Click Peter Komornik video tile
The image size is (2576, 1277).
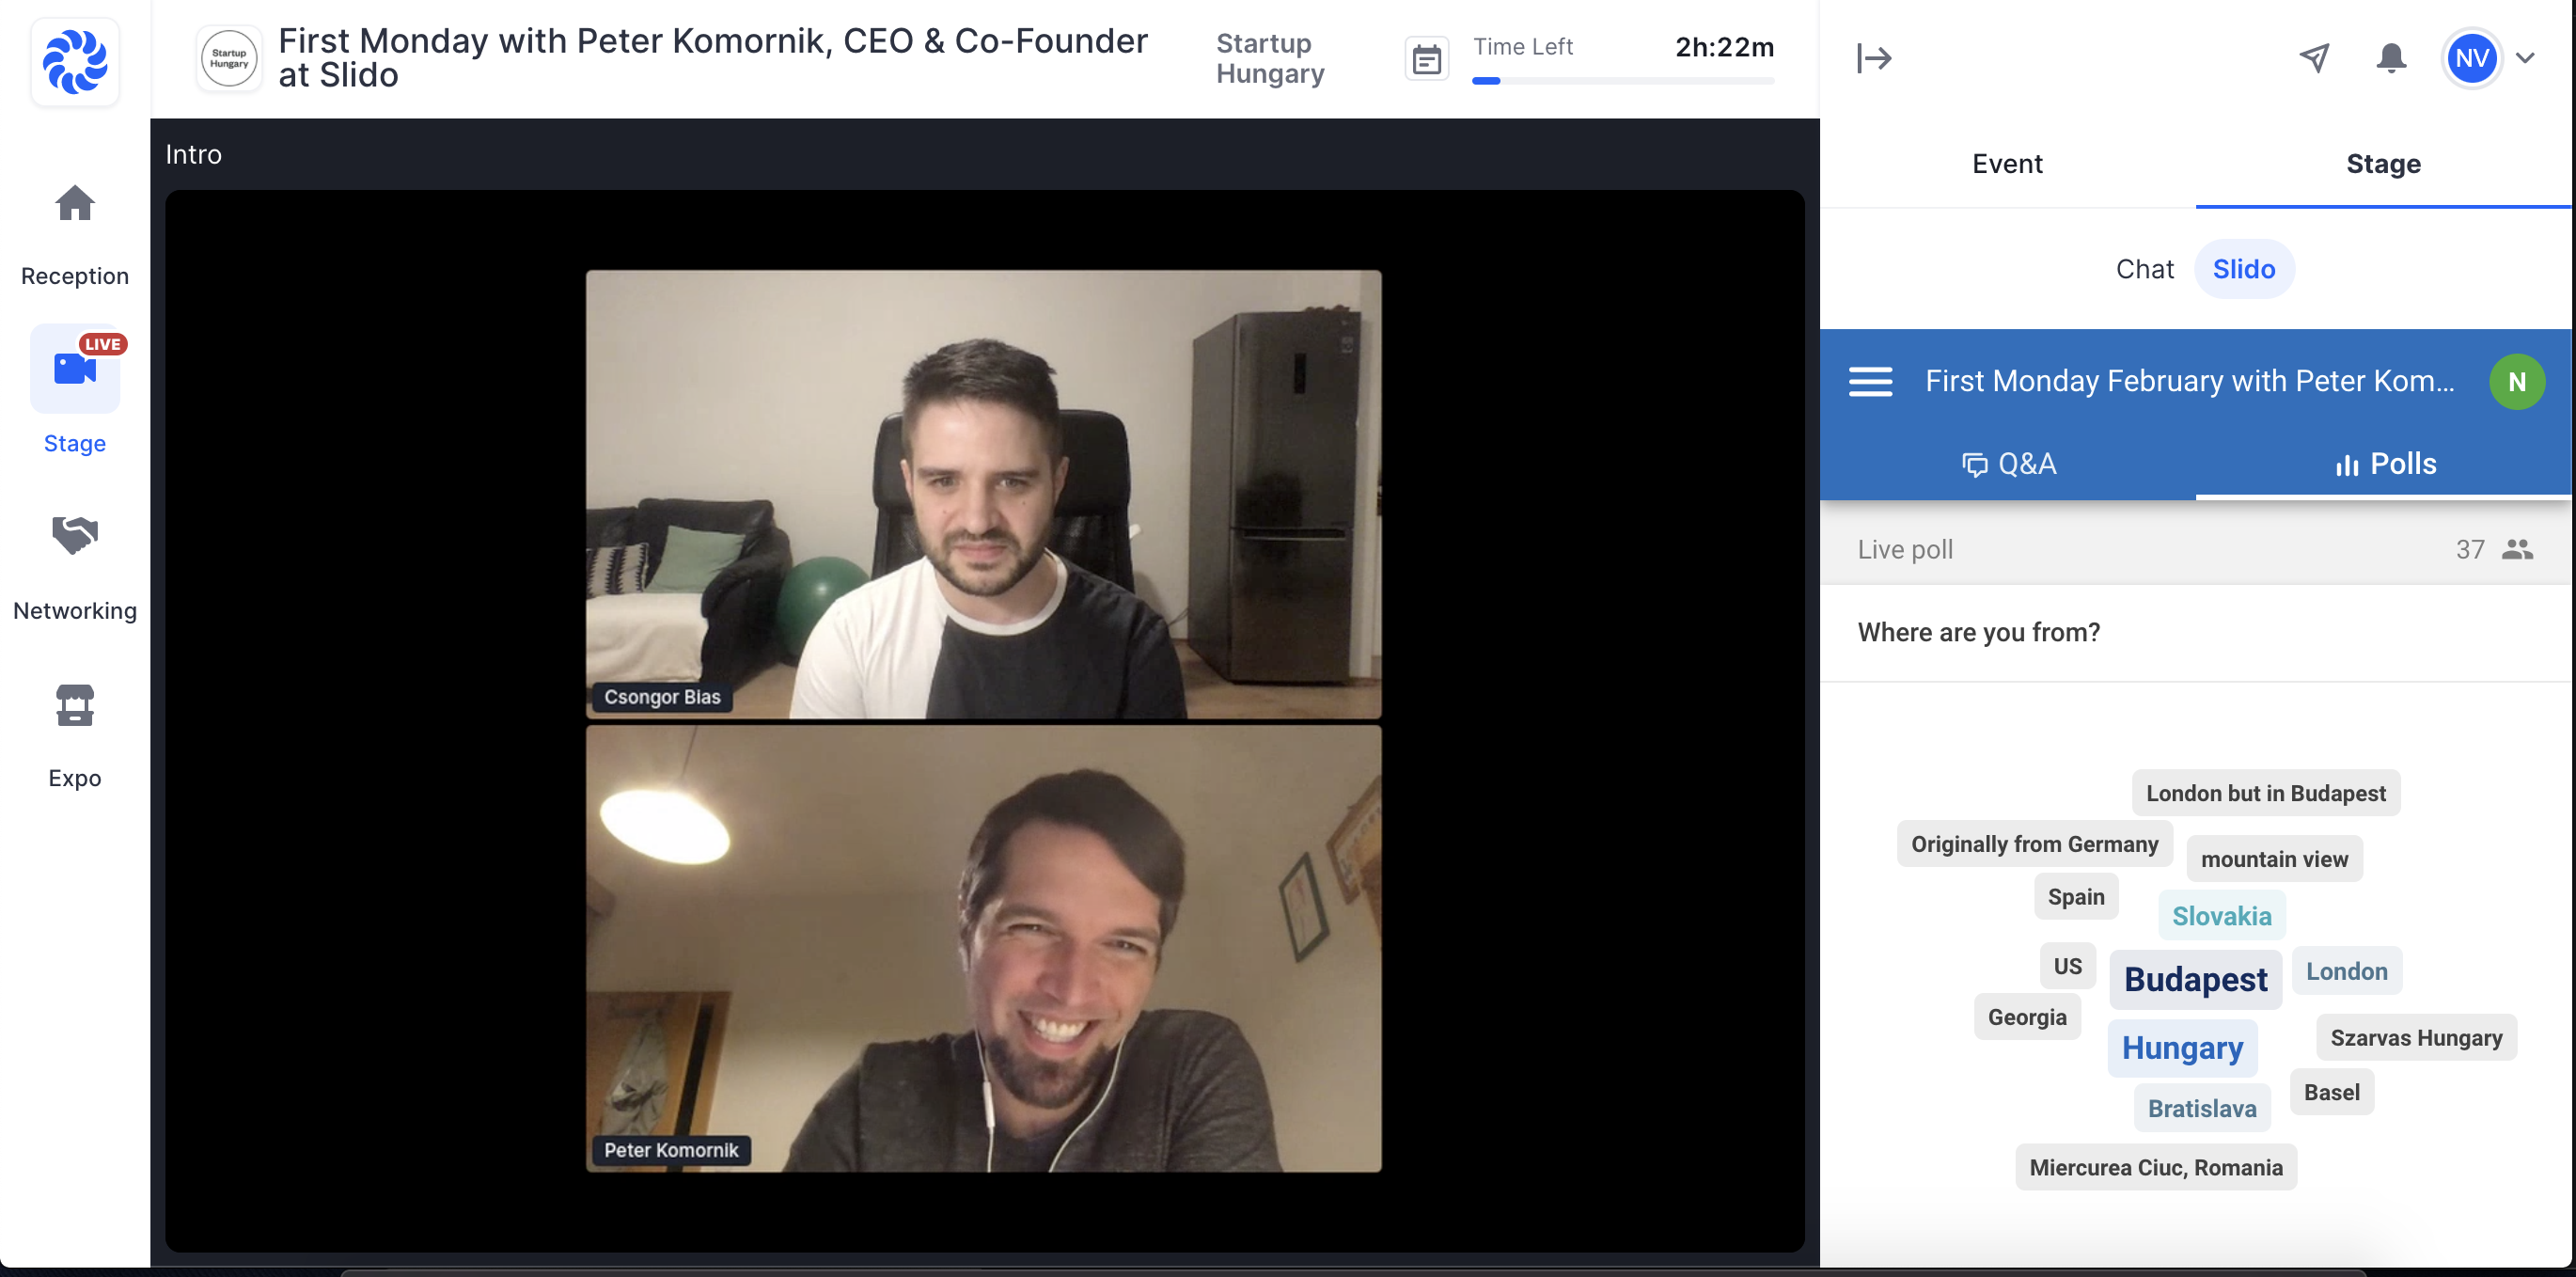pyautogui.click(x=983, y=948)
